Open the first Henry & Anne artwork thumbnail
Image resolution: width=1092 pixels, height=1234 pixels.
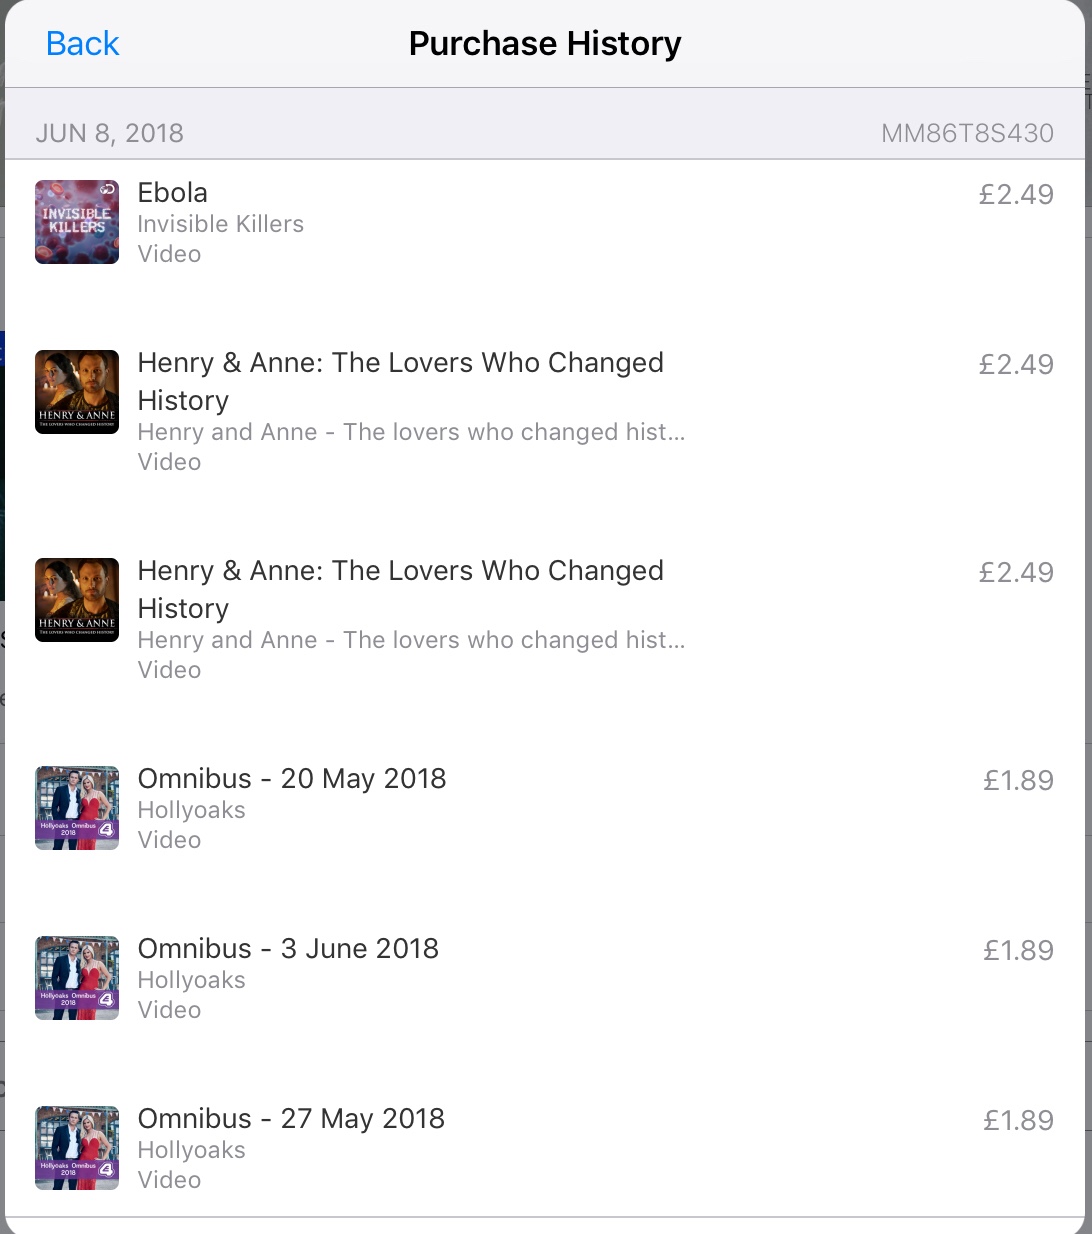click(77, 391)
